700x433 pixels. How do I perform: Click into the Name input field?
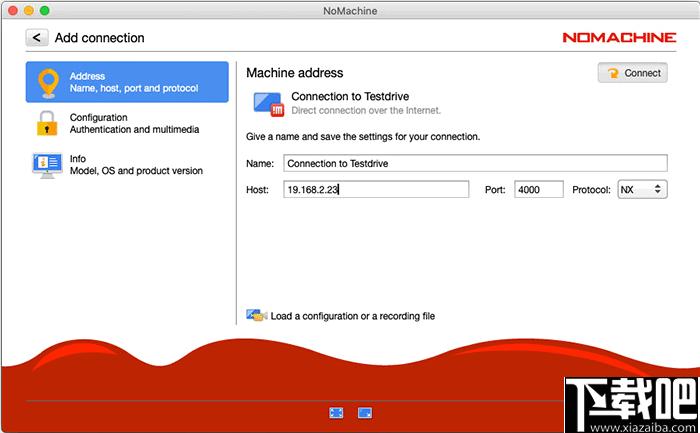[x=475, y=163]
